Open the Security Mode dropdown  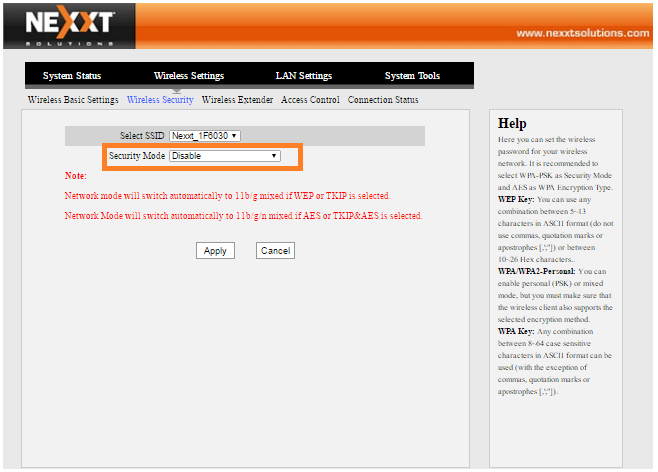click(x=224, y=156)
